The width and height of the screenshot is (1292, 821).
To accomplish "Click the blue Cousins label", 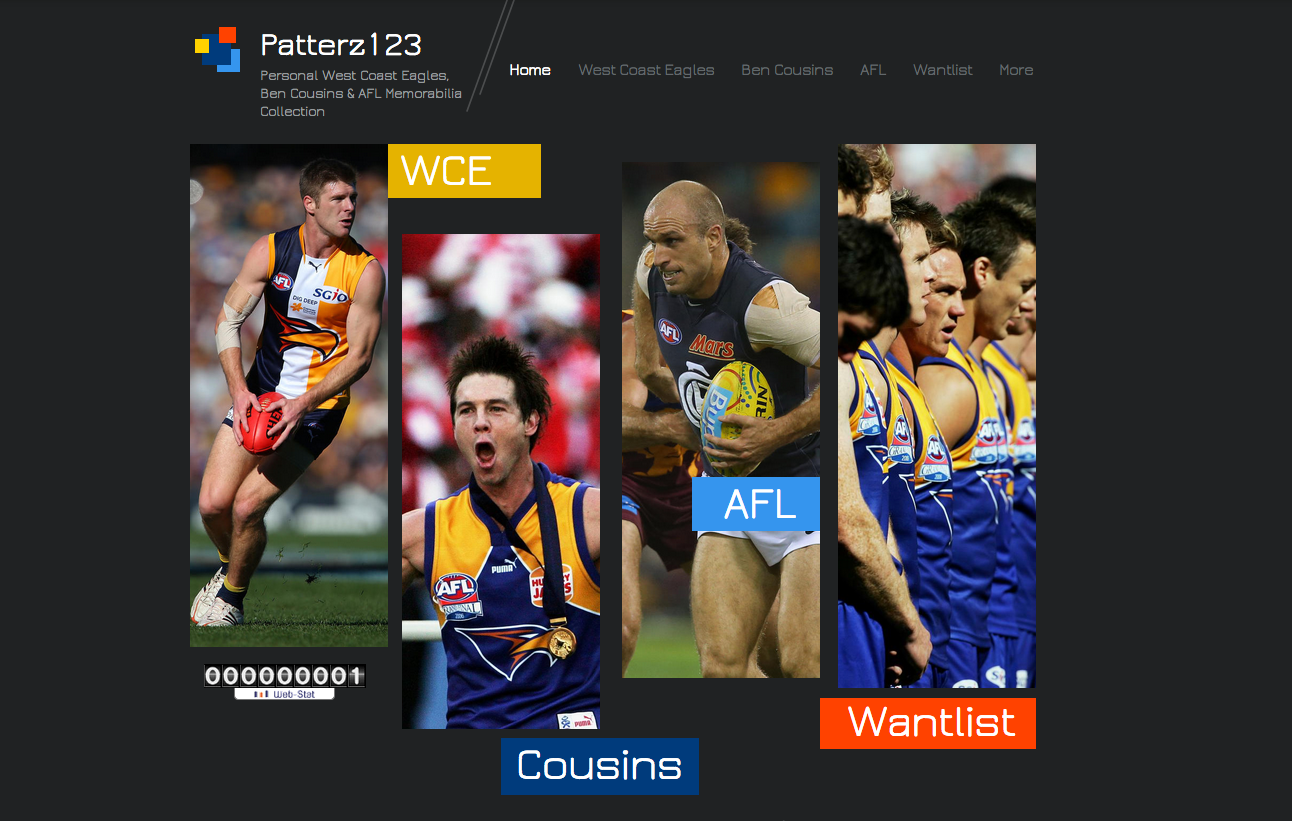I will click(599, 765).
